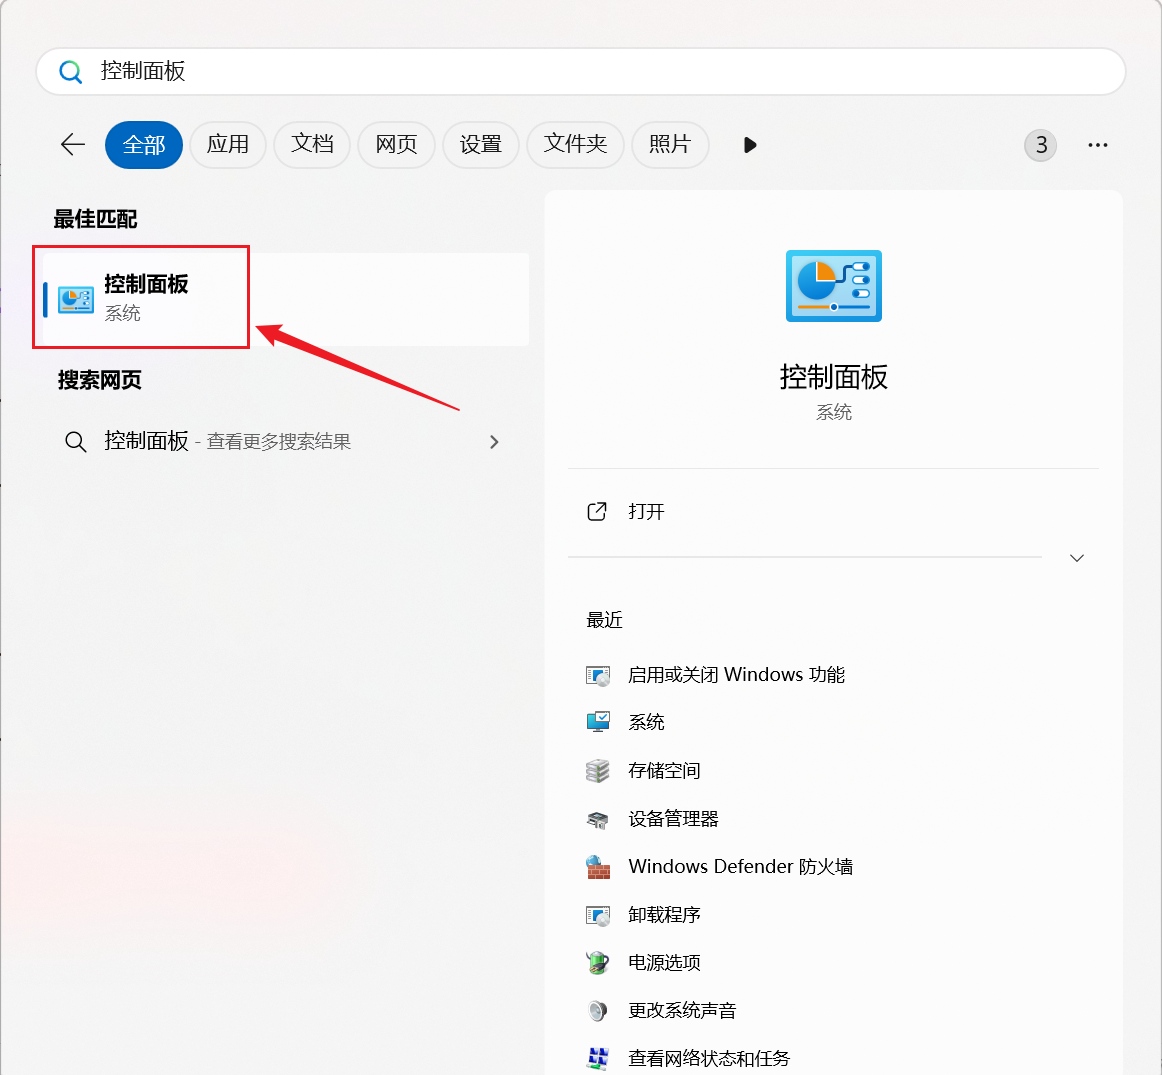Open recent item 存储空间
This screenshot has width=1162, height=1075.
pos(664,771)
